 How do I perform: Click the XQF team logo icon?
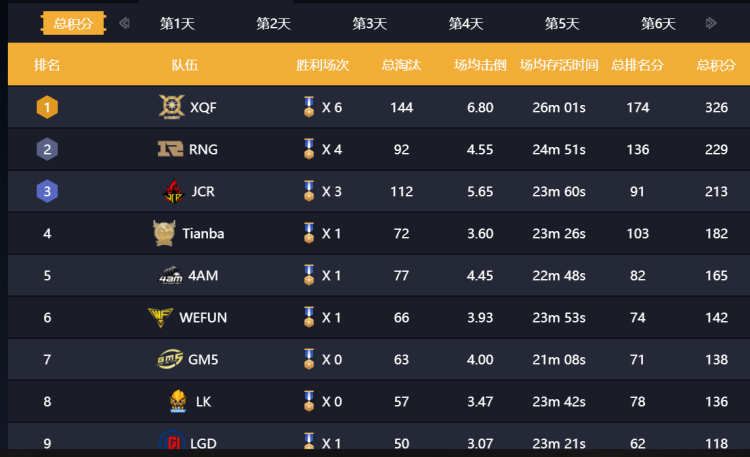coord(171,107)
